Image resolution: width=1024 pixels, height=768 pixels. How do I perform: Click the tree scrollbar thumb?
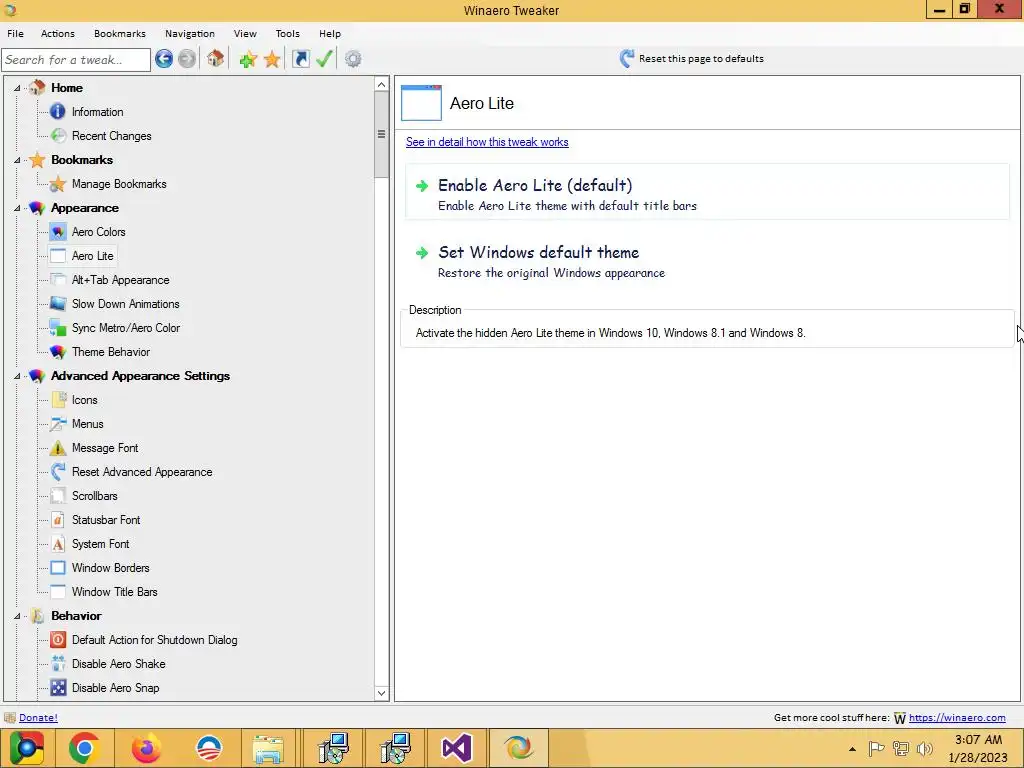(381, 135)
